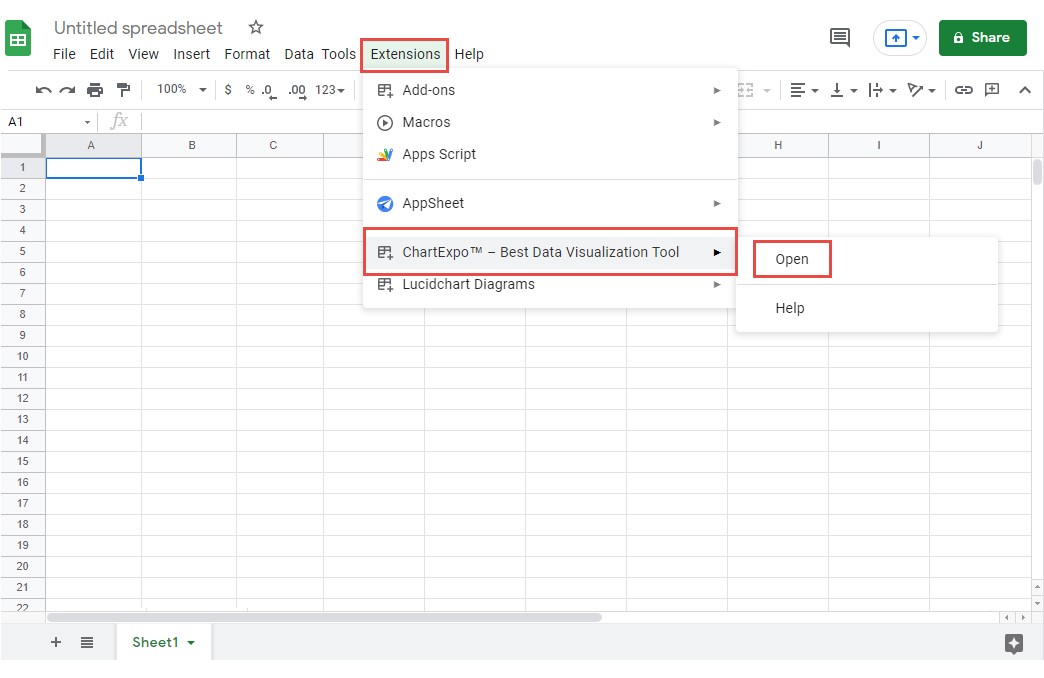Click the select-all corner box
The width and height of the screenshot is (1044, 678).
(x=23, y=145)
